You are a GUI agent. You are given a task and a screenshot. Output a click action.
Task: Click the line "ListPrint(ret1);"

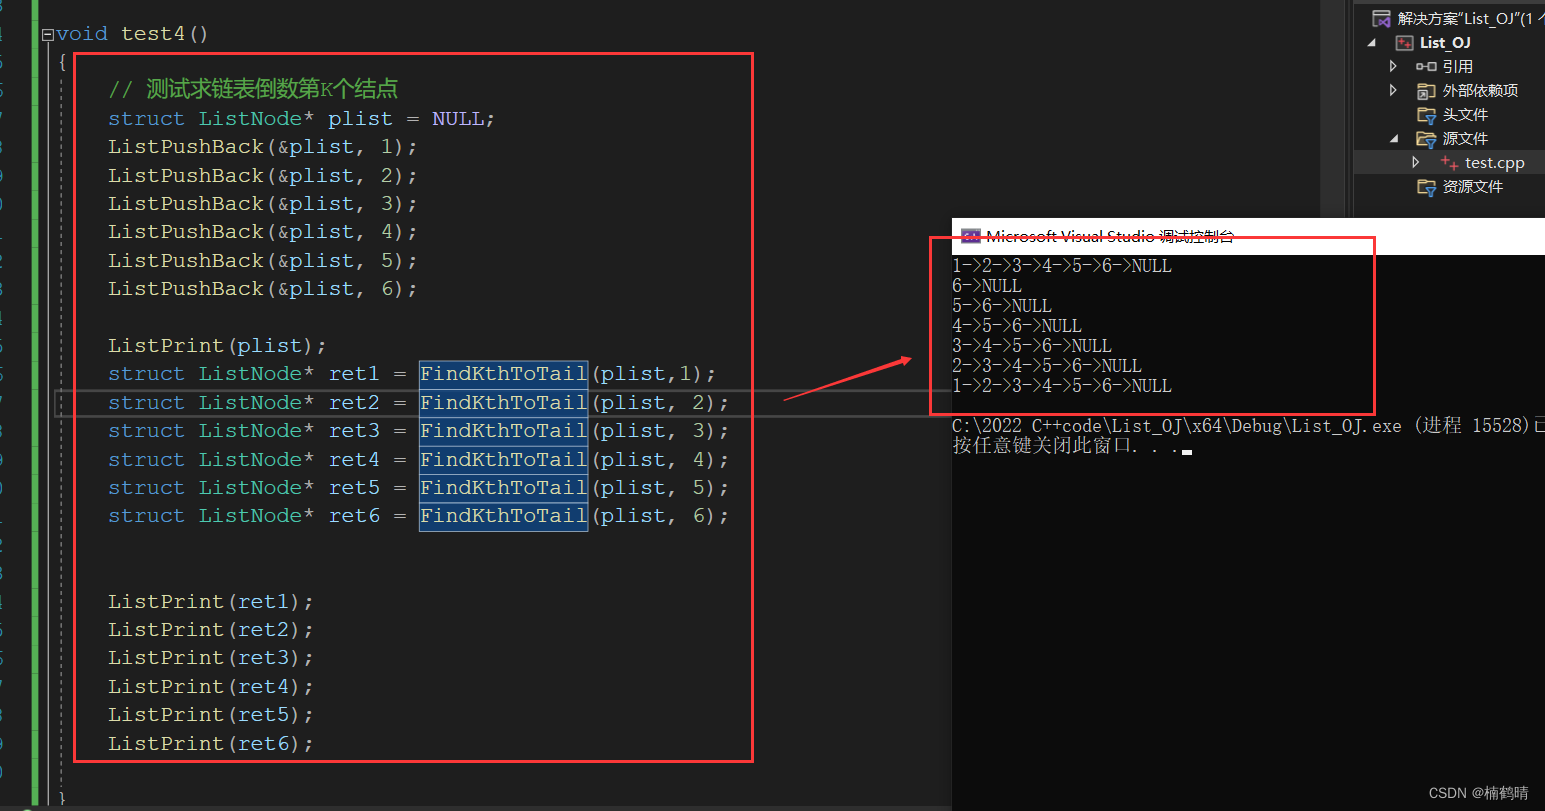[211, 602]
